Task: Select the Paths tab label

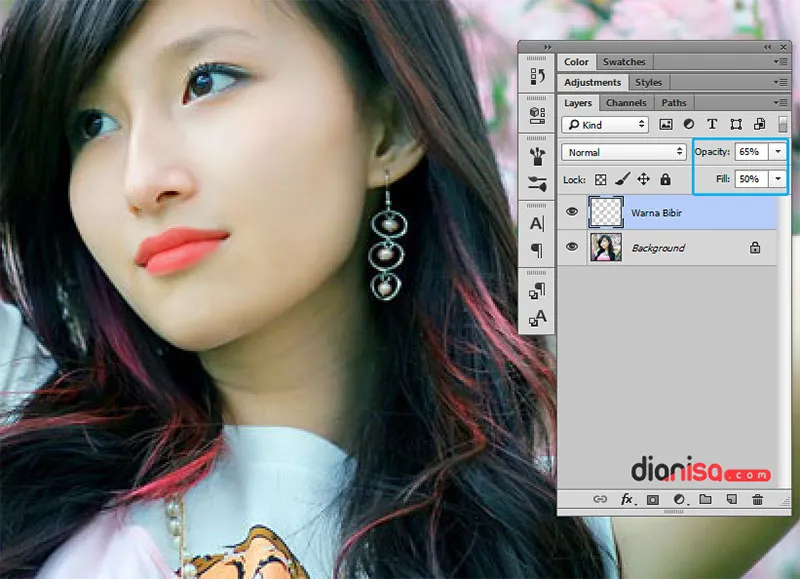Action: (673, 102)
